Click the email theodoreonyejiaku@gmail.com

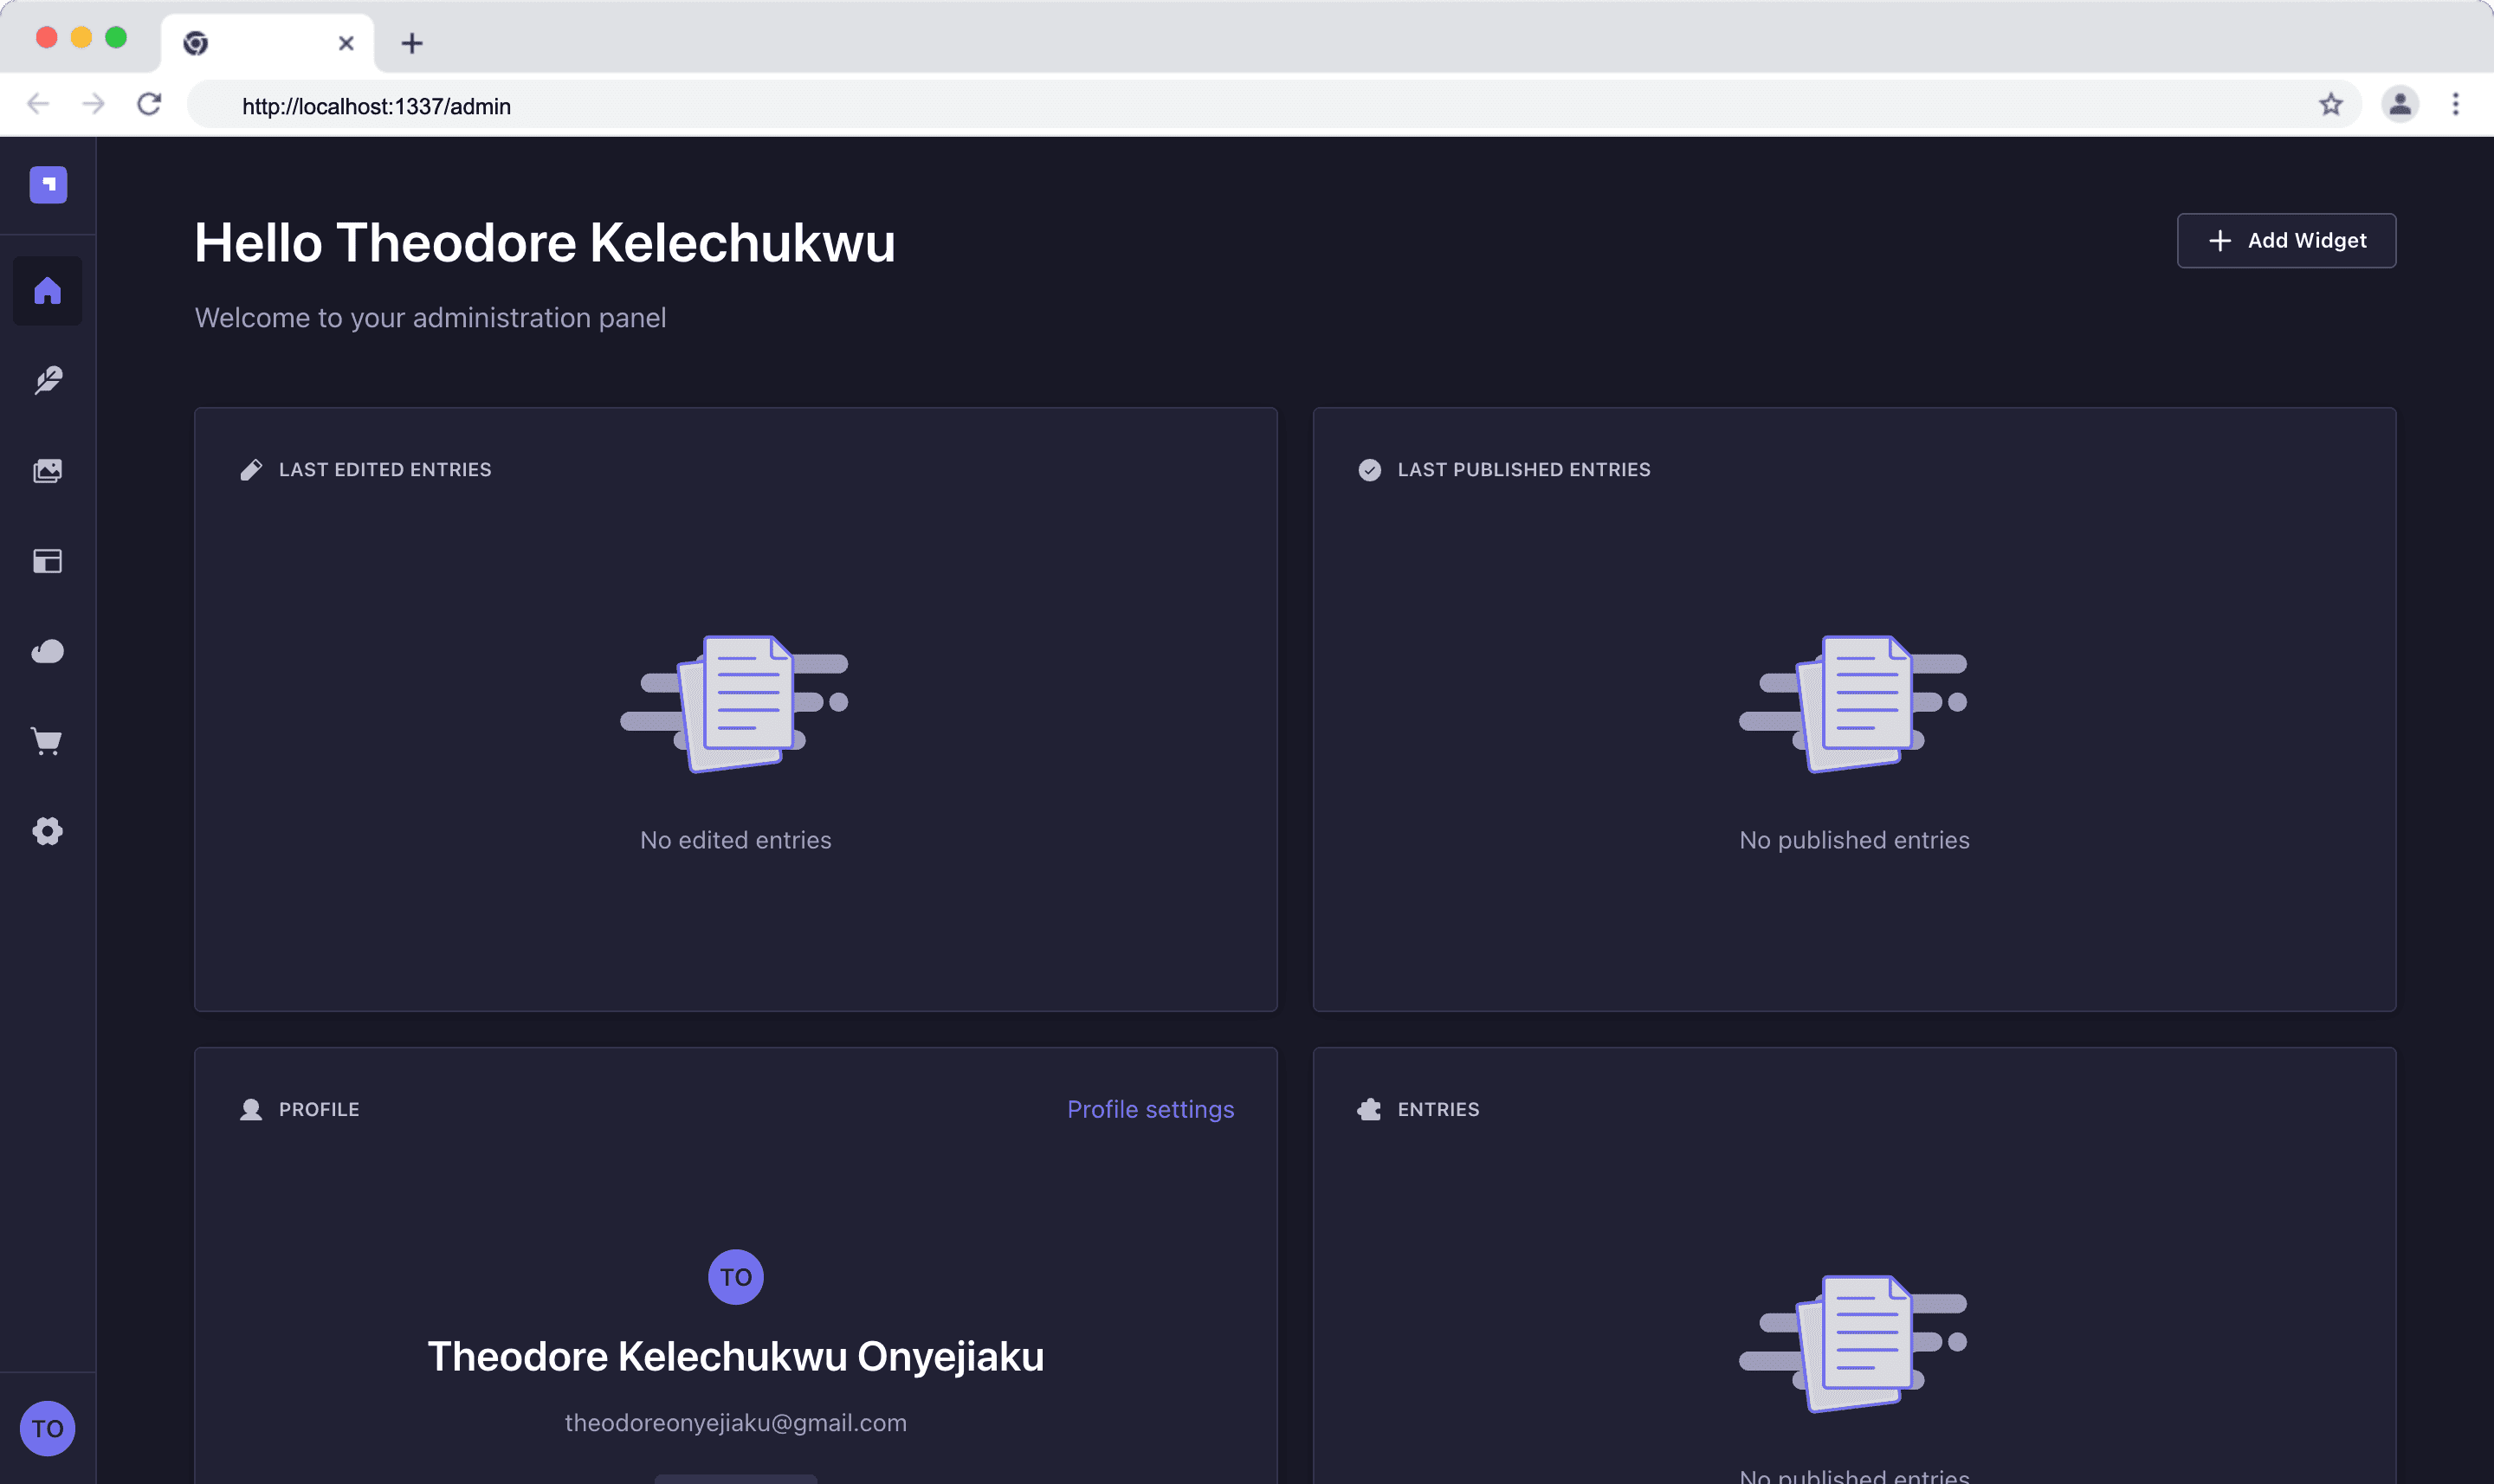click(736, 1423)
